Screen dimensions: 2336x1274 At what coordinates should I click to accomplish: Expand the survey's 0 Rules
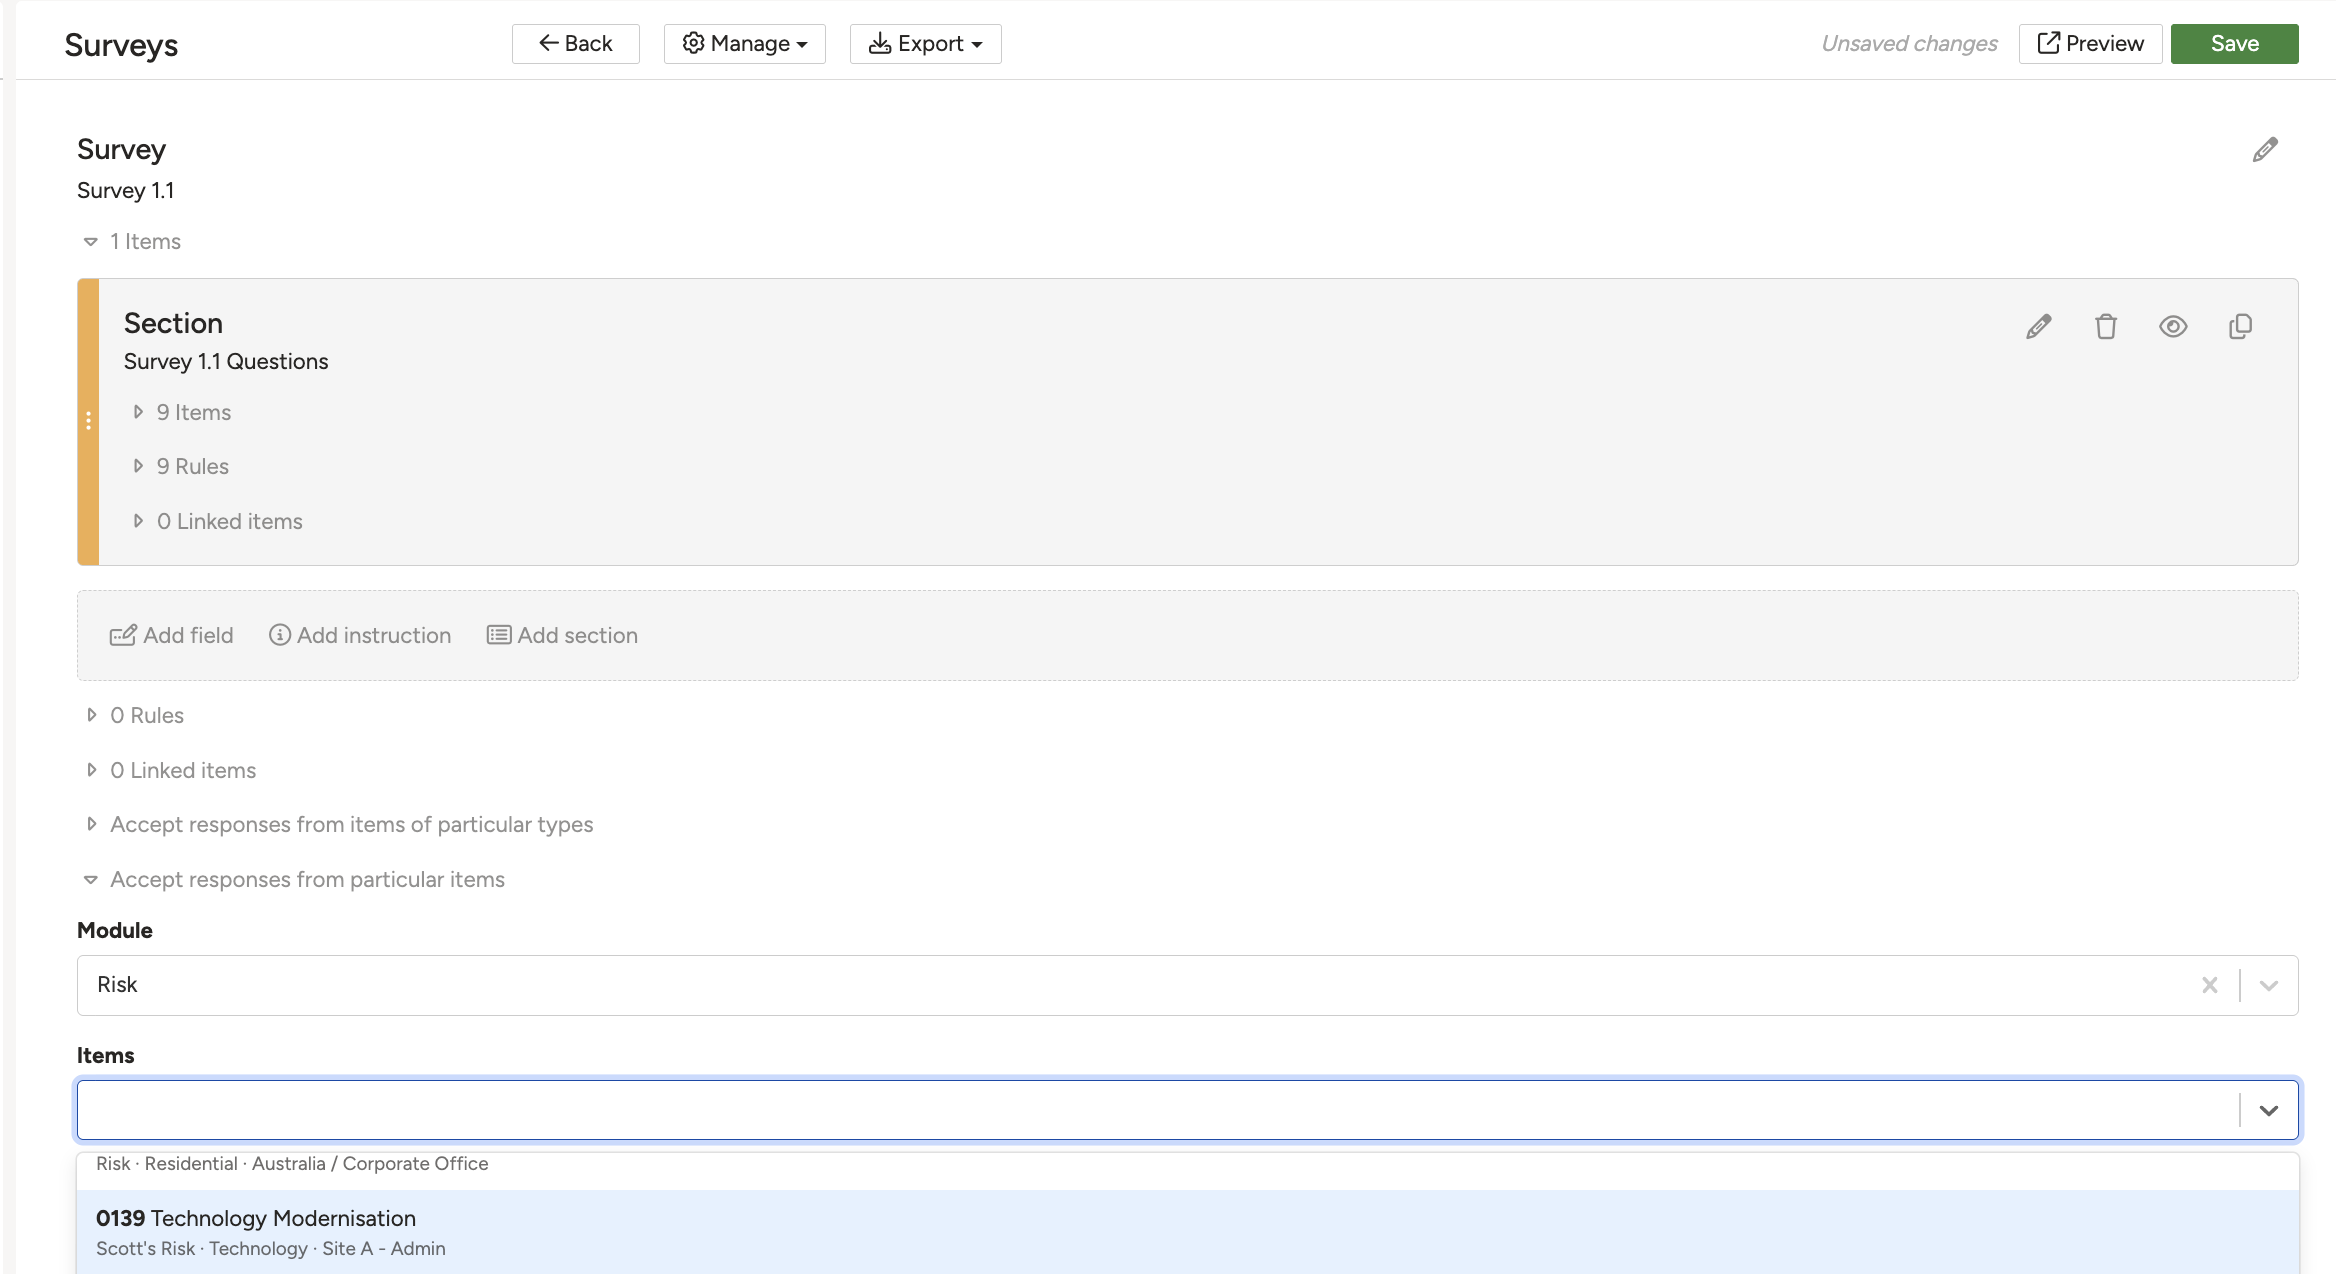pyautogui.click(x=135, y=716)
